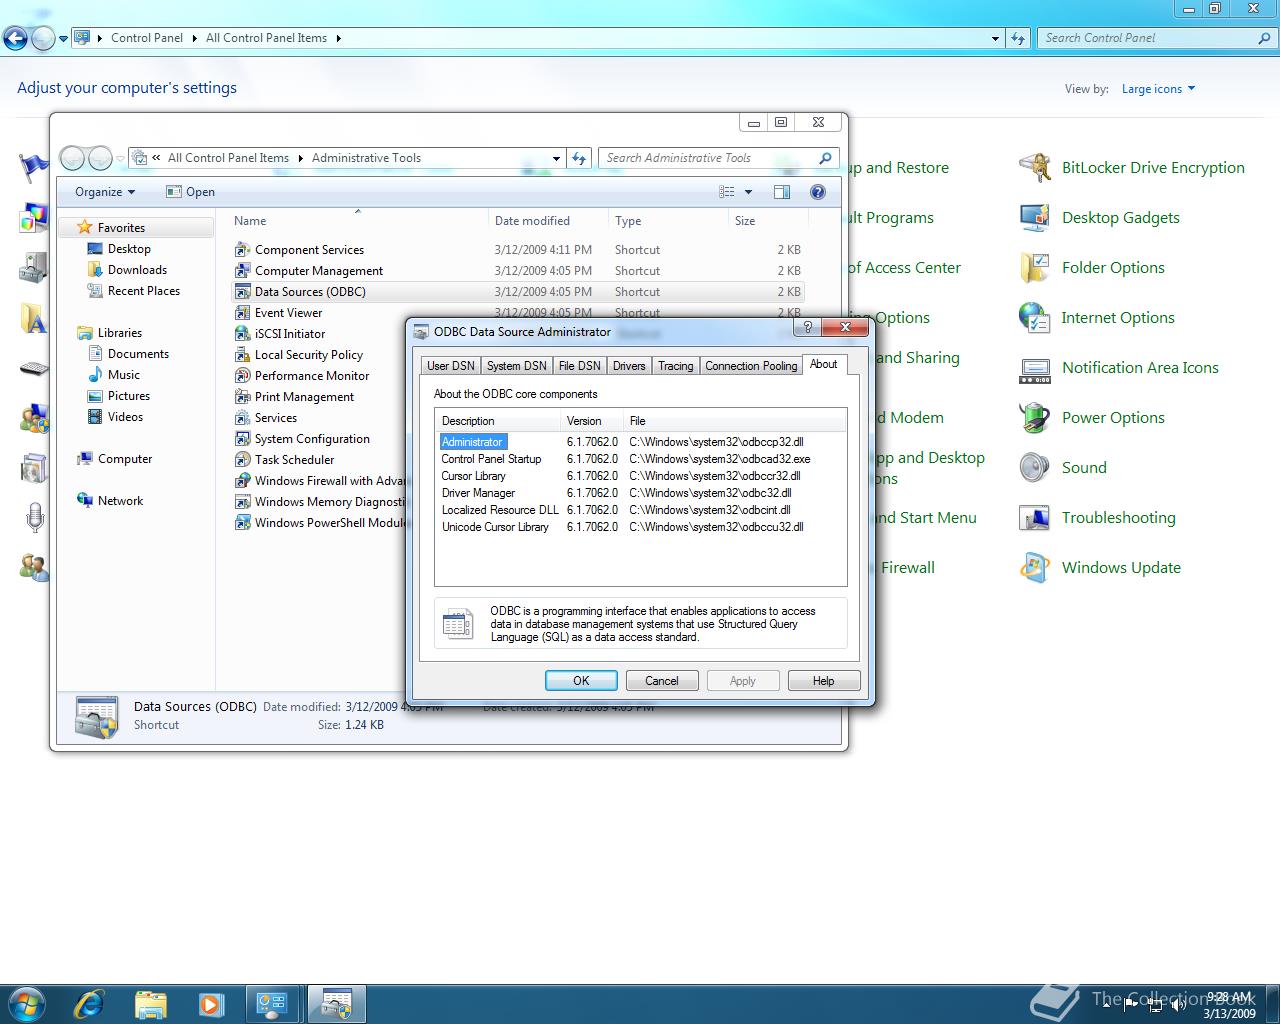
Task: Open Internet Explorer from taskbar
Action: [x=90, y=1003]
